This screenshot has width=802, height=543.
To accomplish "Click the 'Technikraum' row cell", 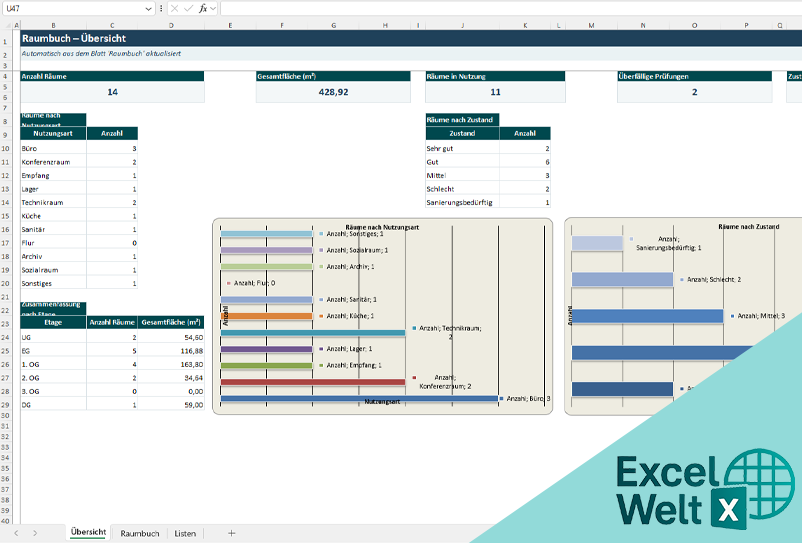I will (53, 202).
